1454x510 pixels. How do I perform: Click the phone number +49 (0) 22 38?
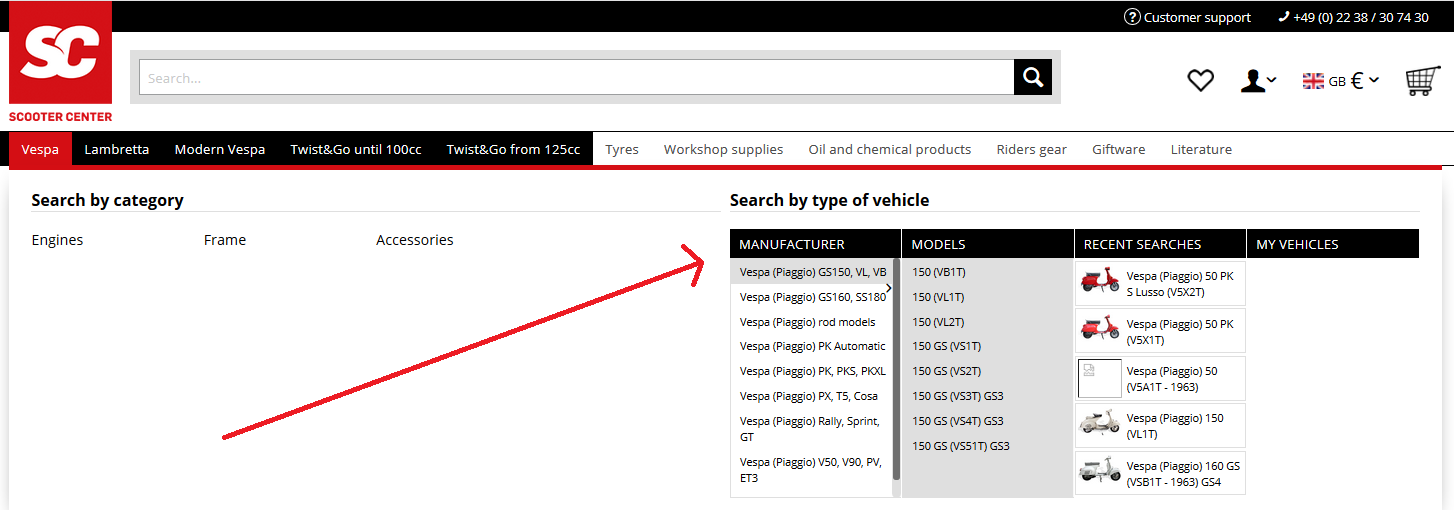[1354, 17]
